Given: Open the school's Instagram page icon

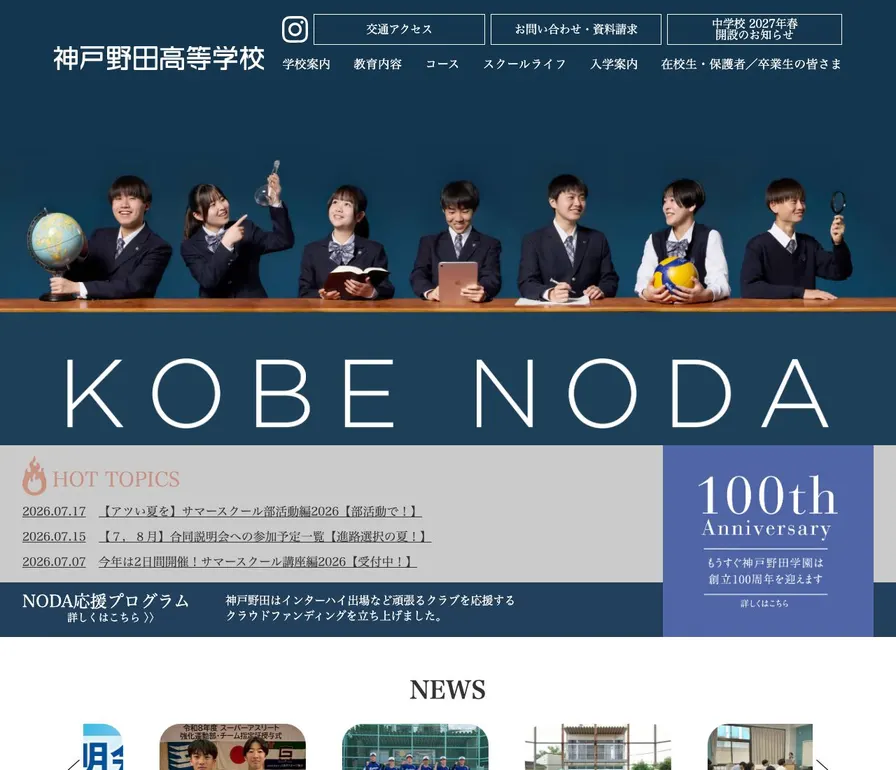Looking at the screenshot, I should (295, 29).
